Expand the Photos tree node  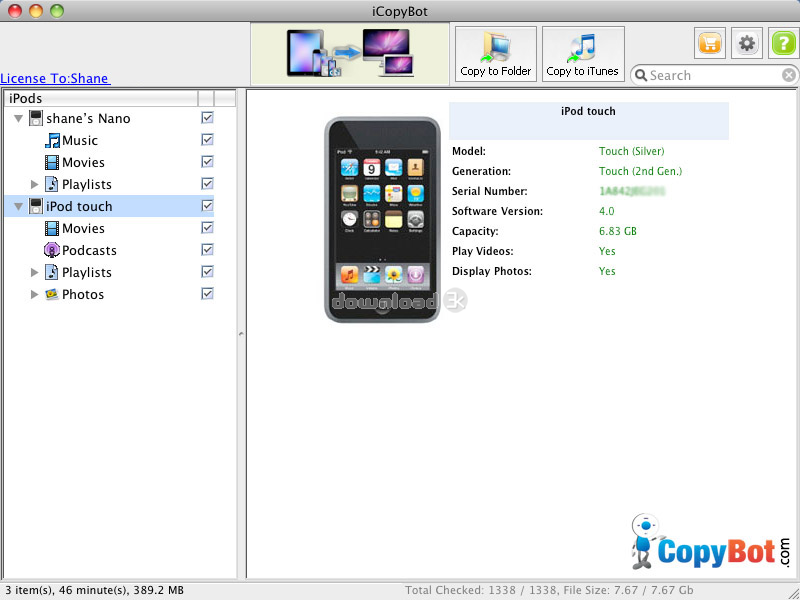(x=35, y=294)
